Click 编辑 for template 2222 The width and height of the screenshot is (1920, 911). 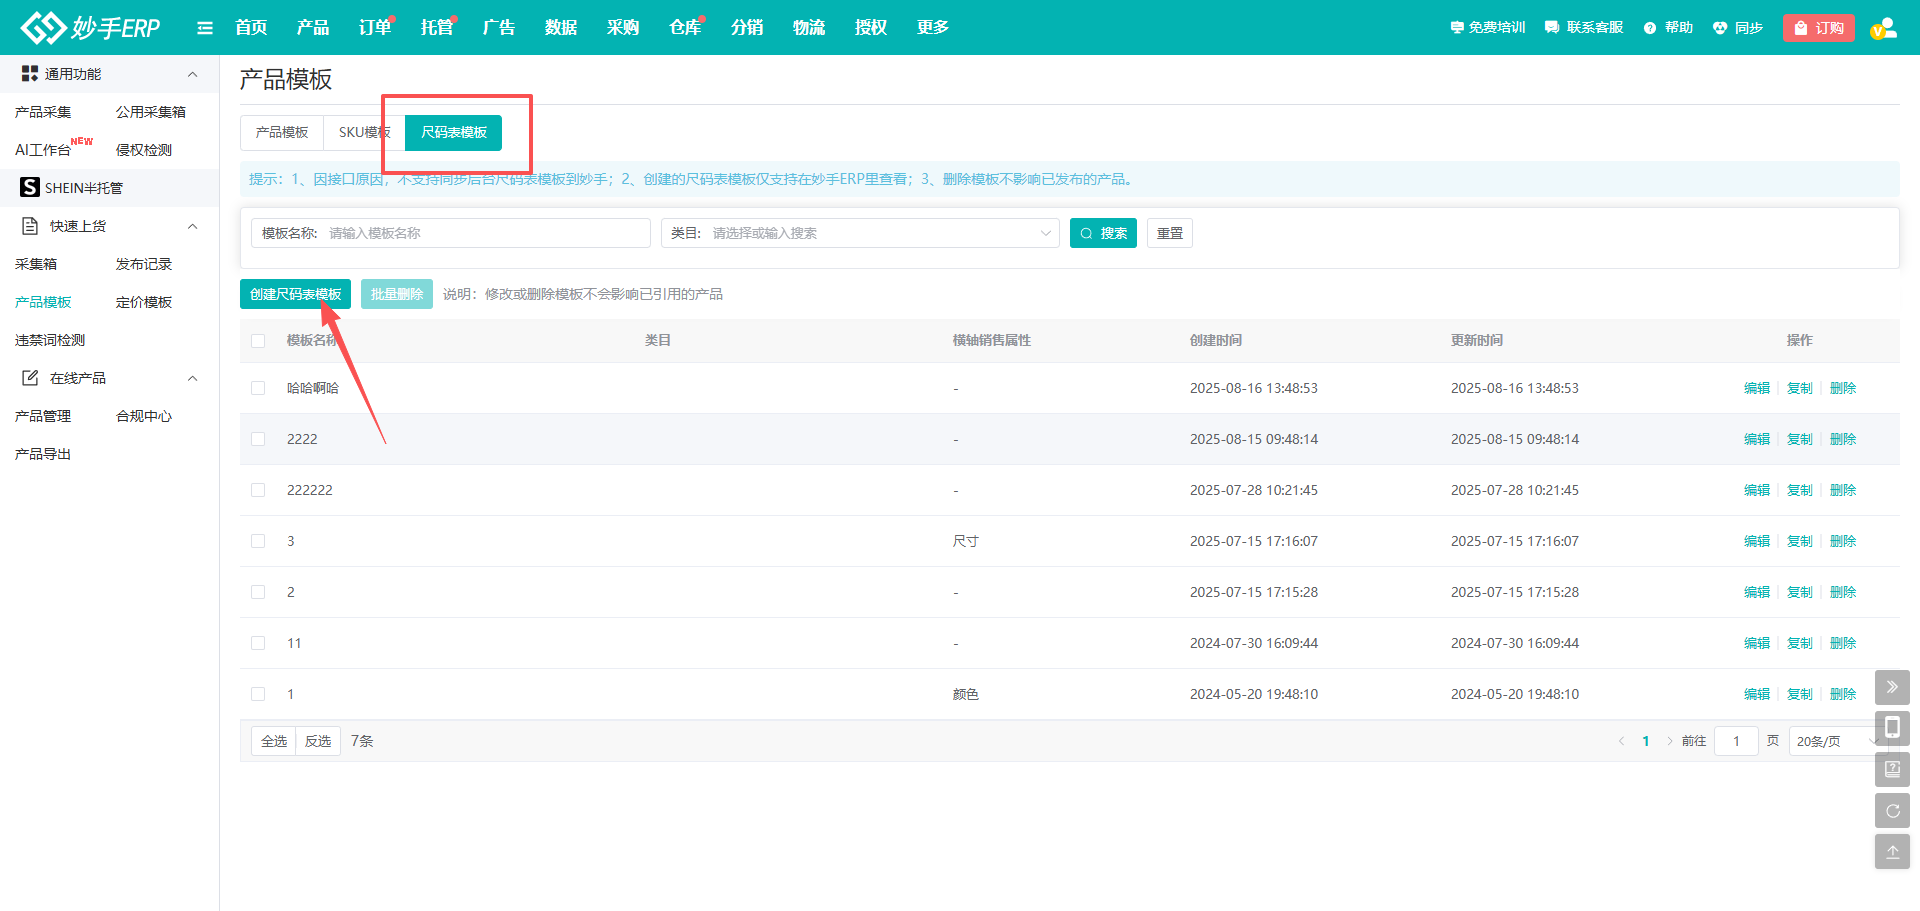tap(1756, 439)
